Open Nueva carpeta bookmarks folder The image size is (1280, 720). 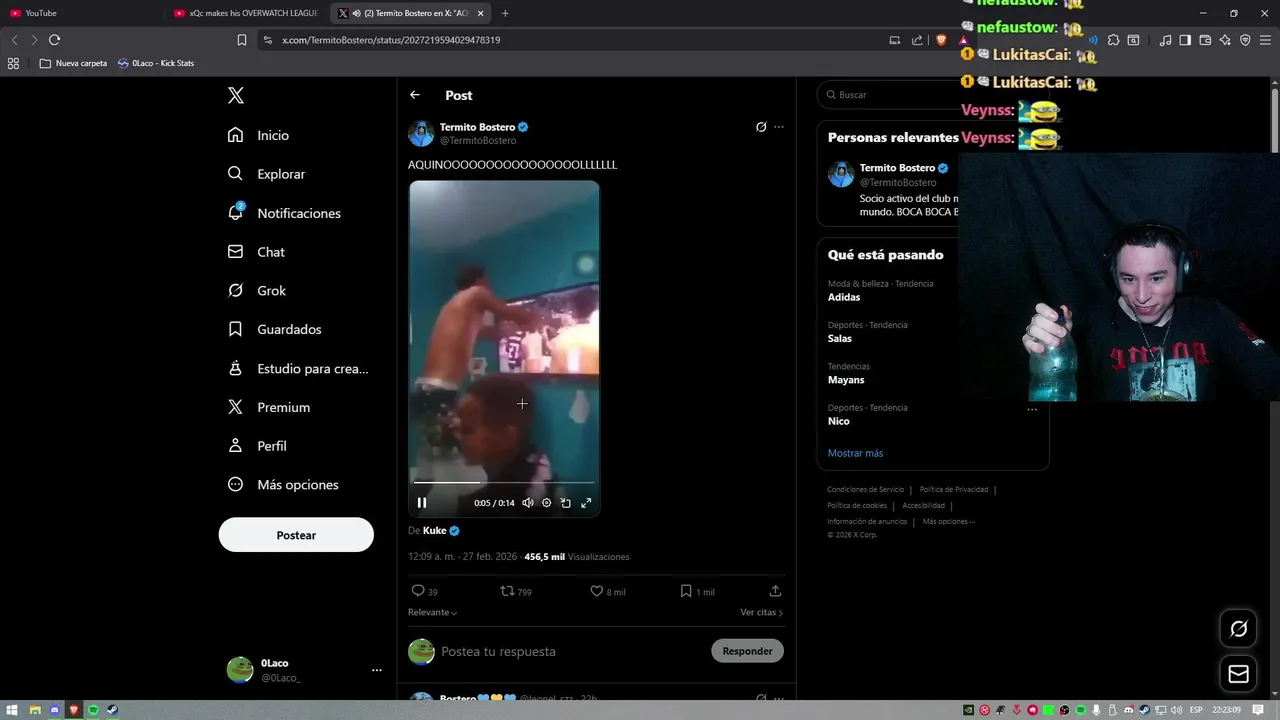pyautogui.click(x=73, y=63)
